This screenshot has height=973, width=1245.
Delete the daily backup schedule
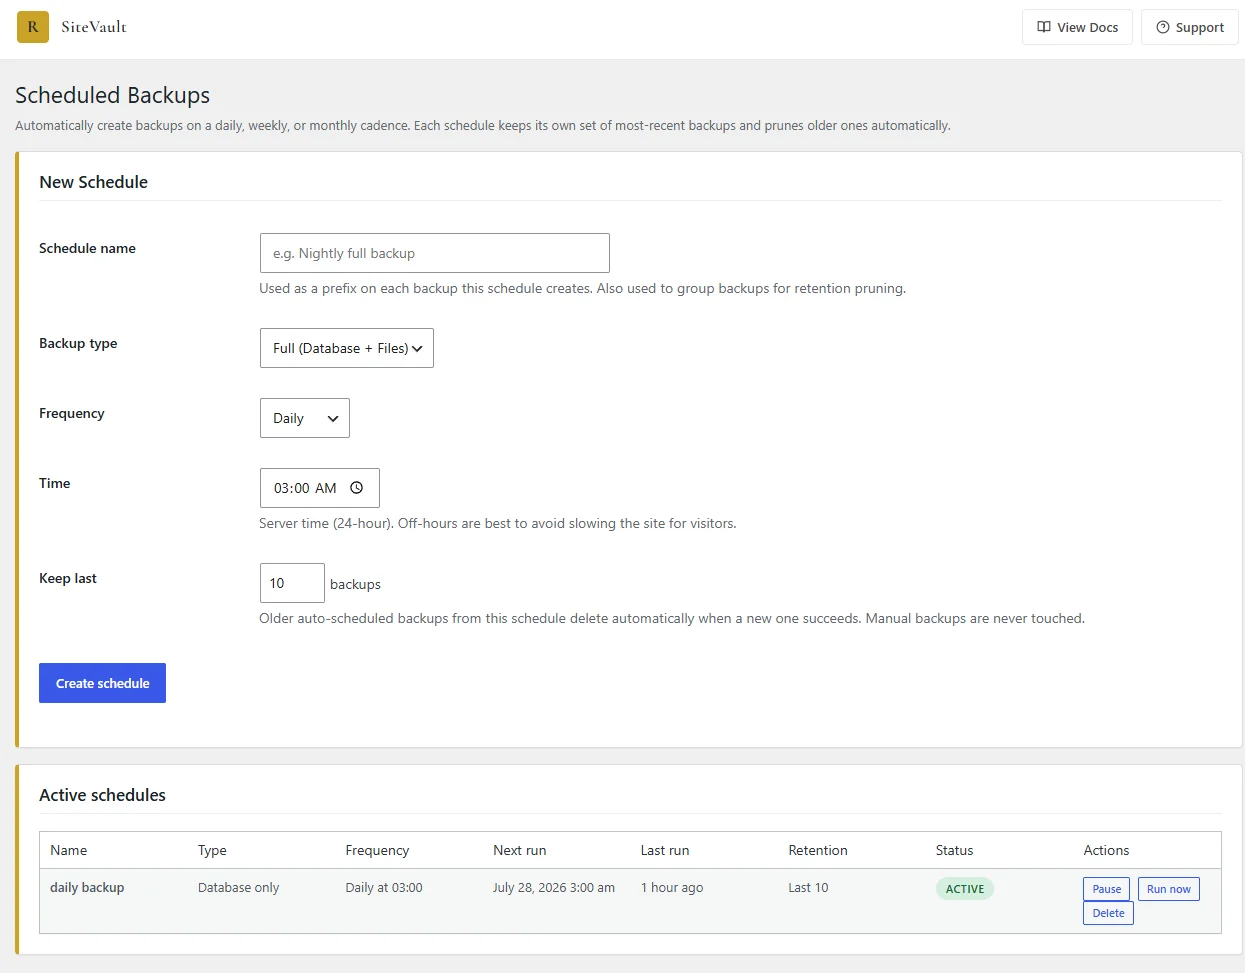[1108, 913]
